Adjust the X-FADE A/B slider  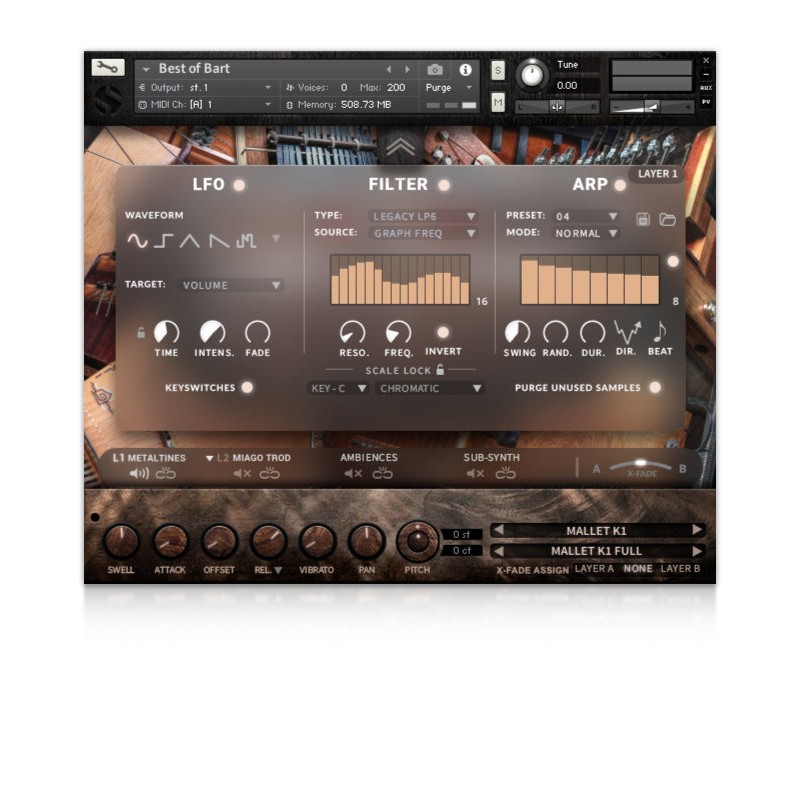(641, 466)
